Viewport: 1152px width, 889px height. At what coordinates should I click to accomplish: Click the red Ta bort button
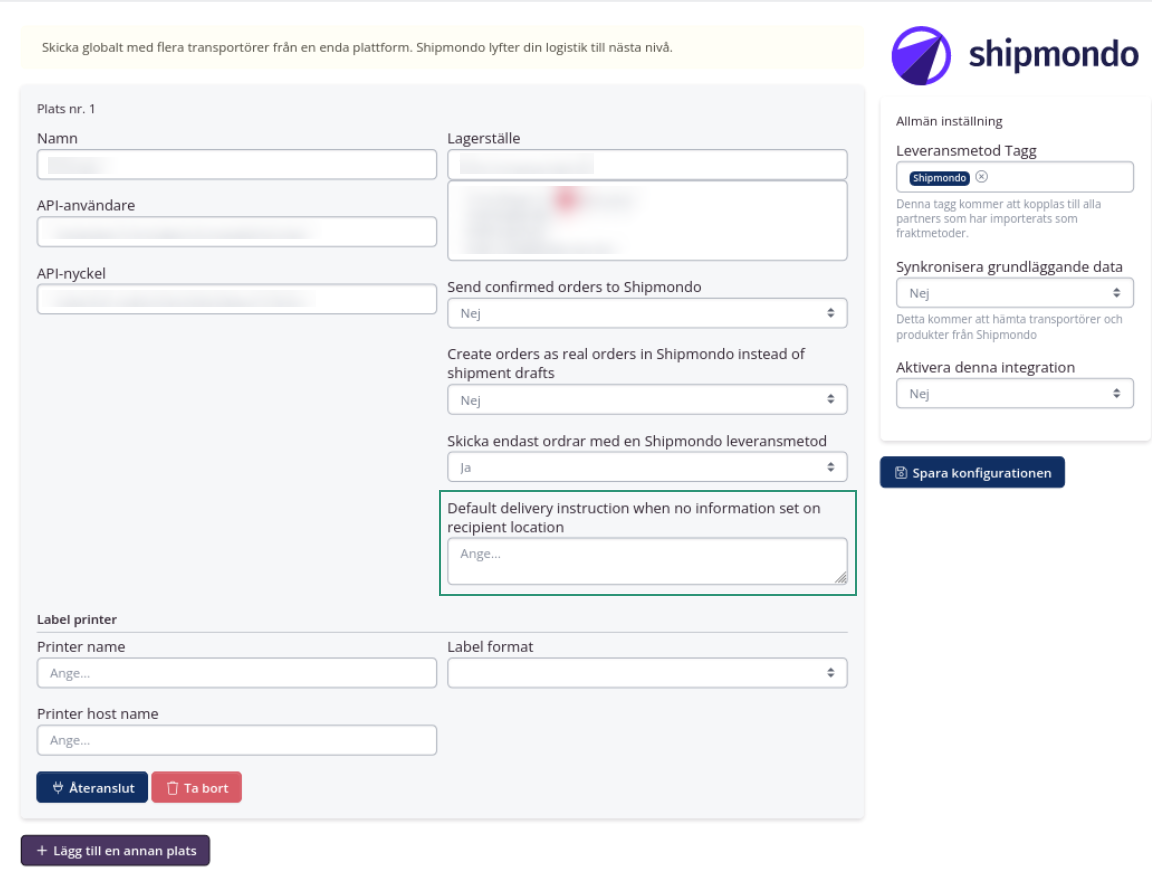196,788
